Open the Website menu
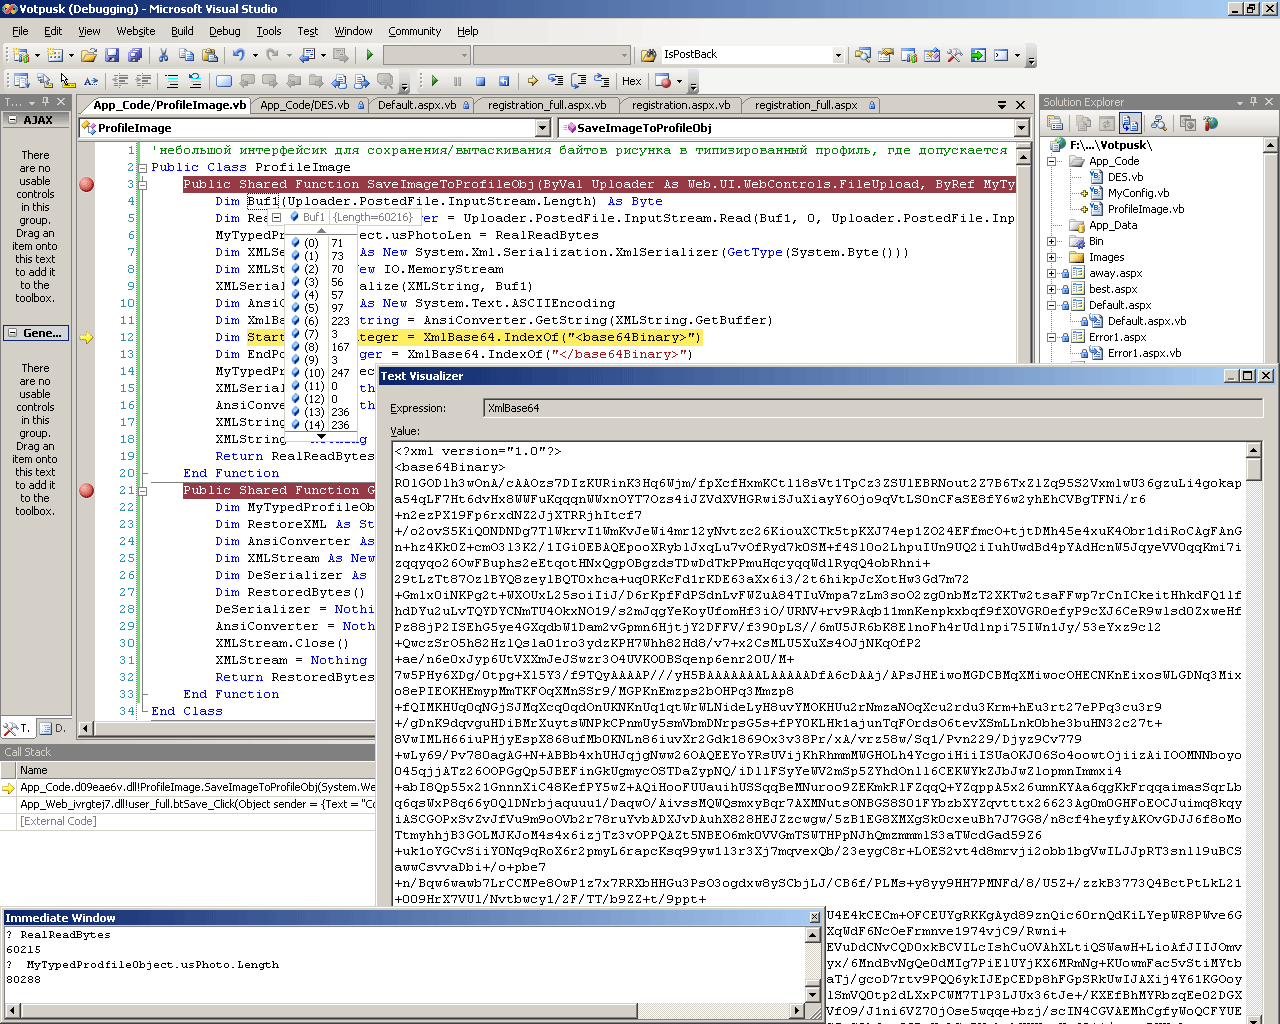Image resolution: width=1280 pixels, height=1024 pixels. (136, 31)
